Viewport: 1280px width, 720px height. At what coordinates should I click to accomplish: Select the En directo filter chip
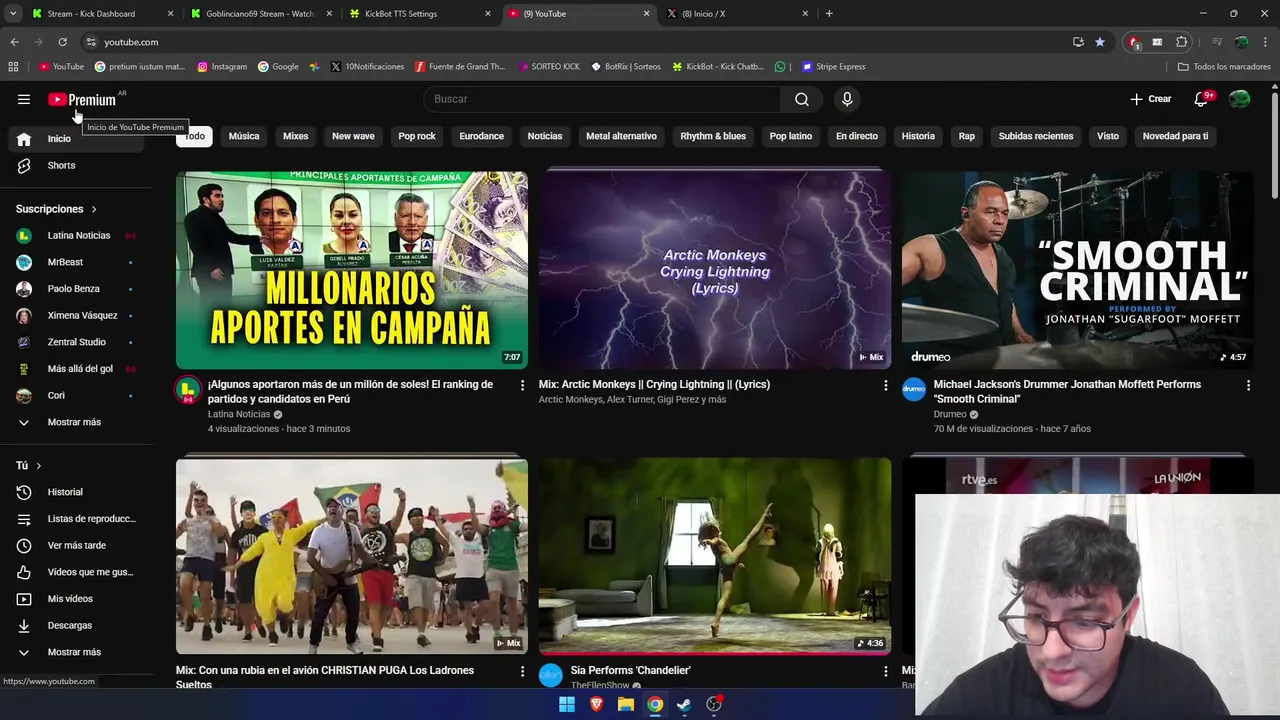point(857,136)
